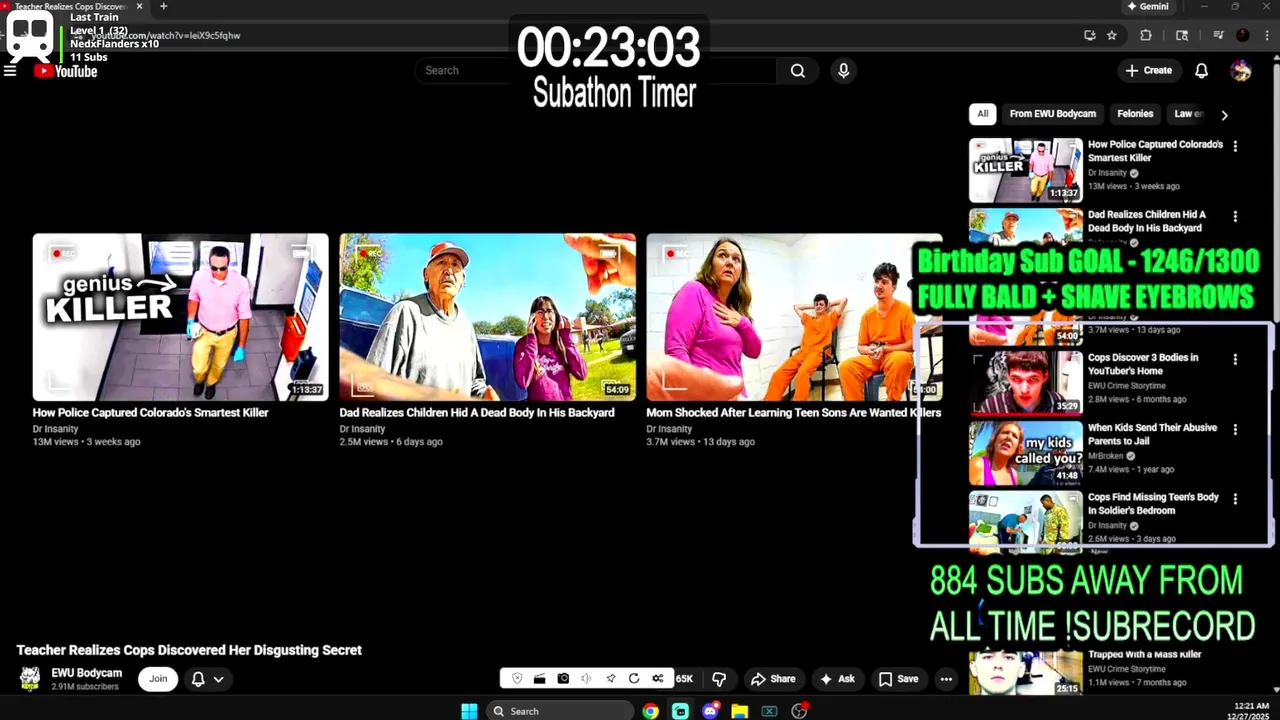Play Mom Shocked endscreen thumbnail

tap(794, 317)
